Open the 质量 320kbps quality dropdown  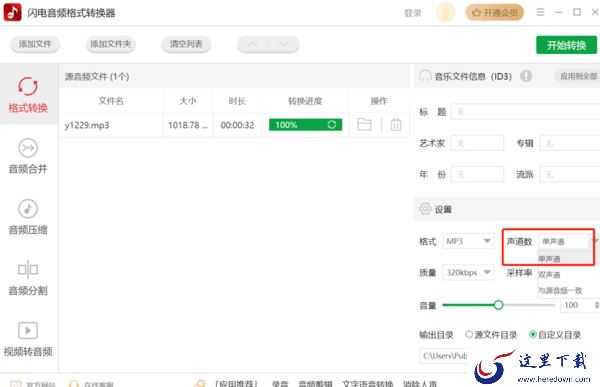tap(468, 273)
